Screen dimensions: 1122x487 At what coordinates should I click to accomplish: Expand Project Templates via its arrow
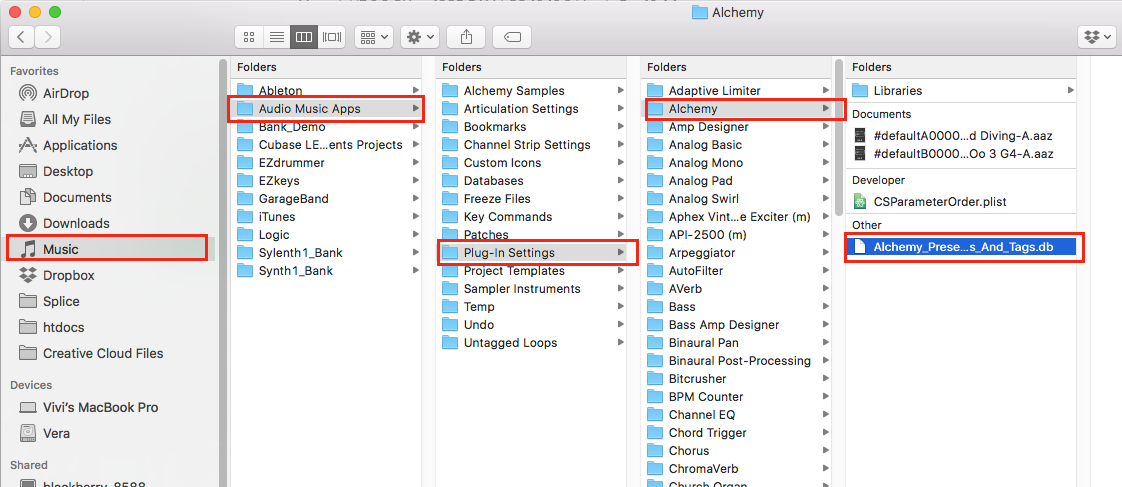(621, 271)
